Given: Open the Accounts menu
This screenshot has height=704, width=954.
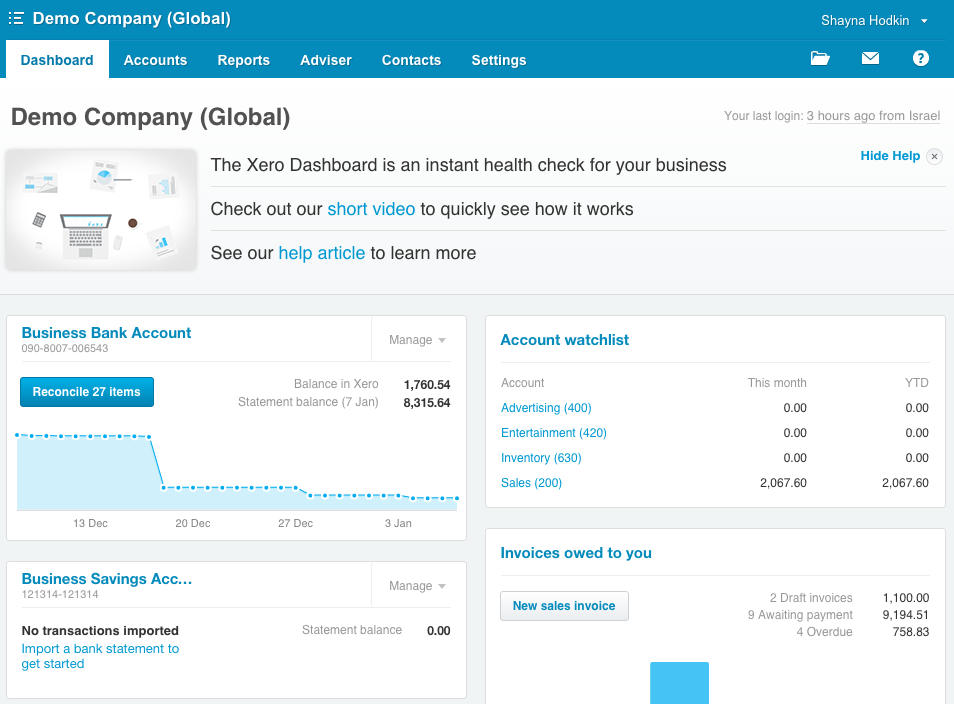Looking at the screenshot, I should [x=155, y=60].
